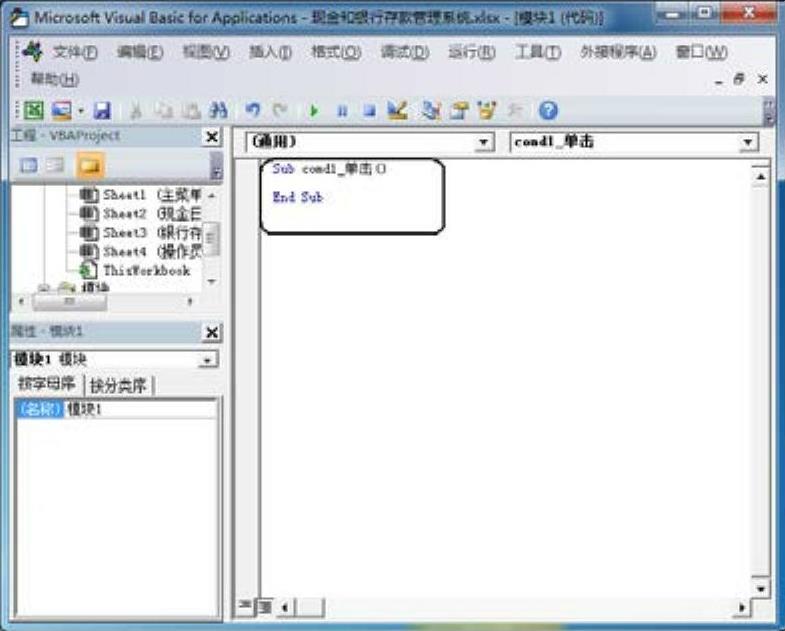
Task: Click Procedure View button at code window bottom
Action: (245, 606)
